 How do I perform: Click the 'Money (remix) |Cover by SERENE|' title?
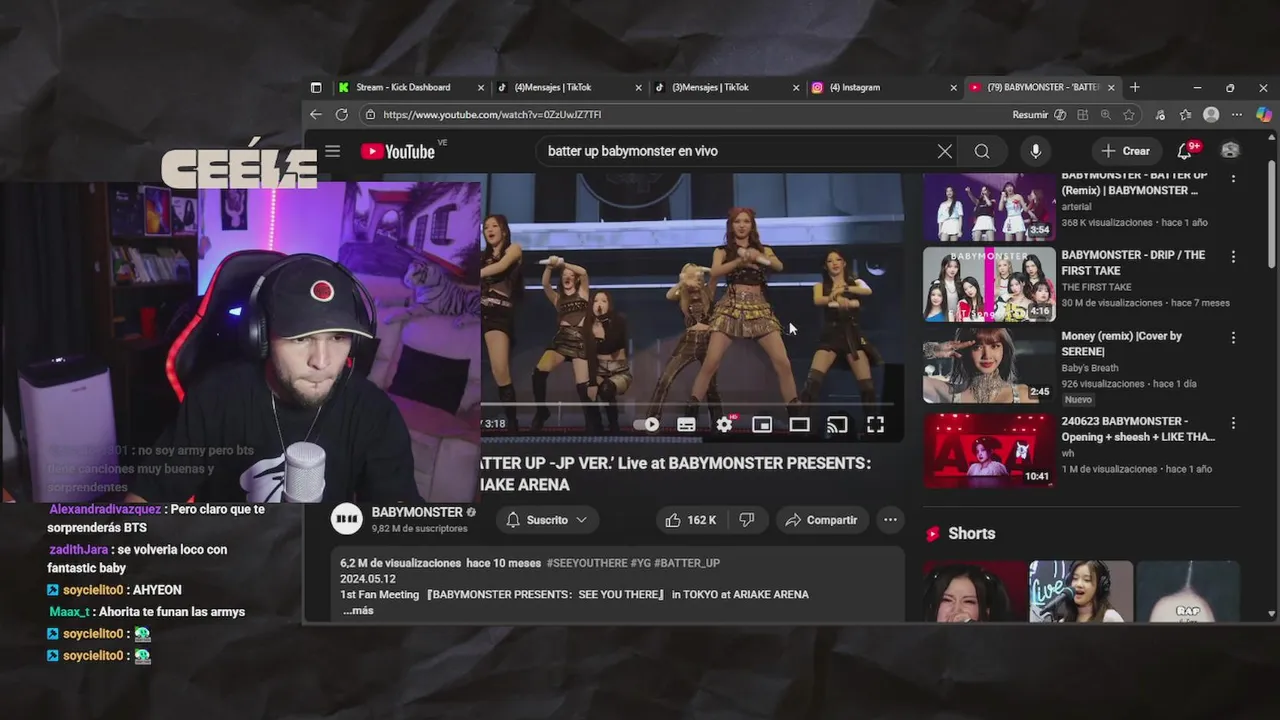click(1121, 344)
